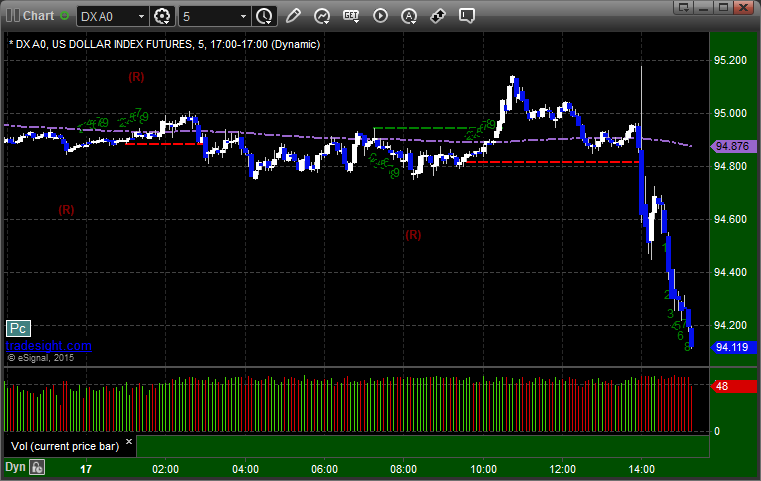Open the tradesight.com link

click(x=49, y=346)
